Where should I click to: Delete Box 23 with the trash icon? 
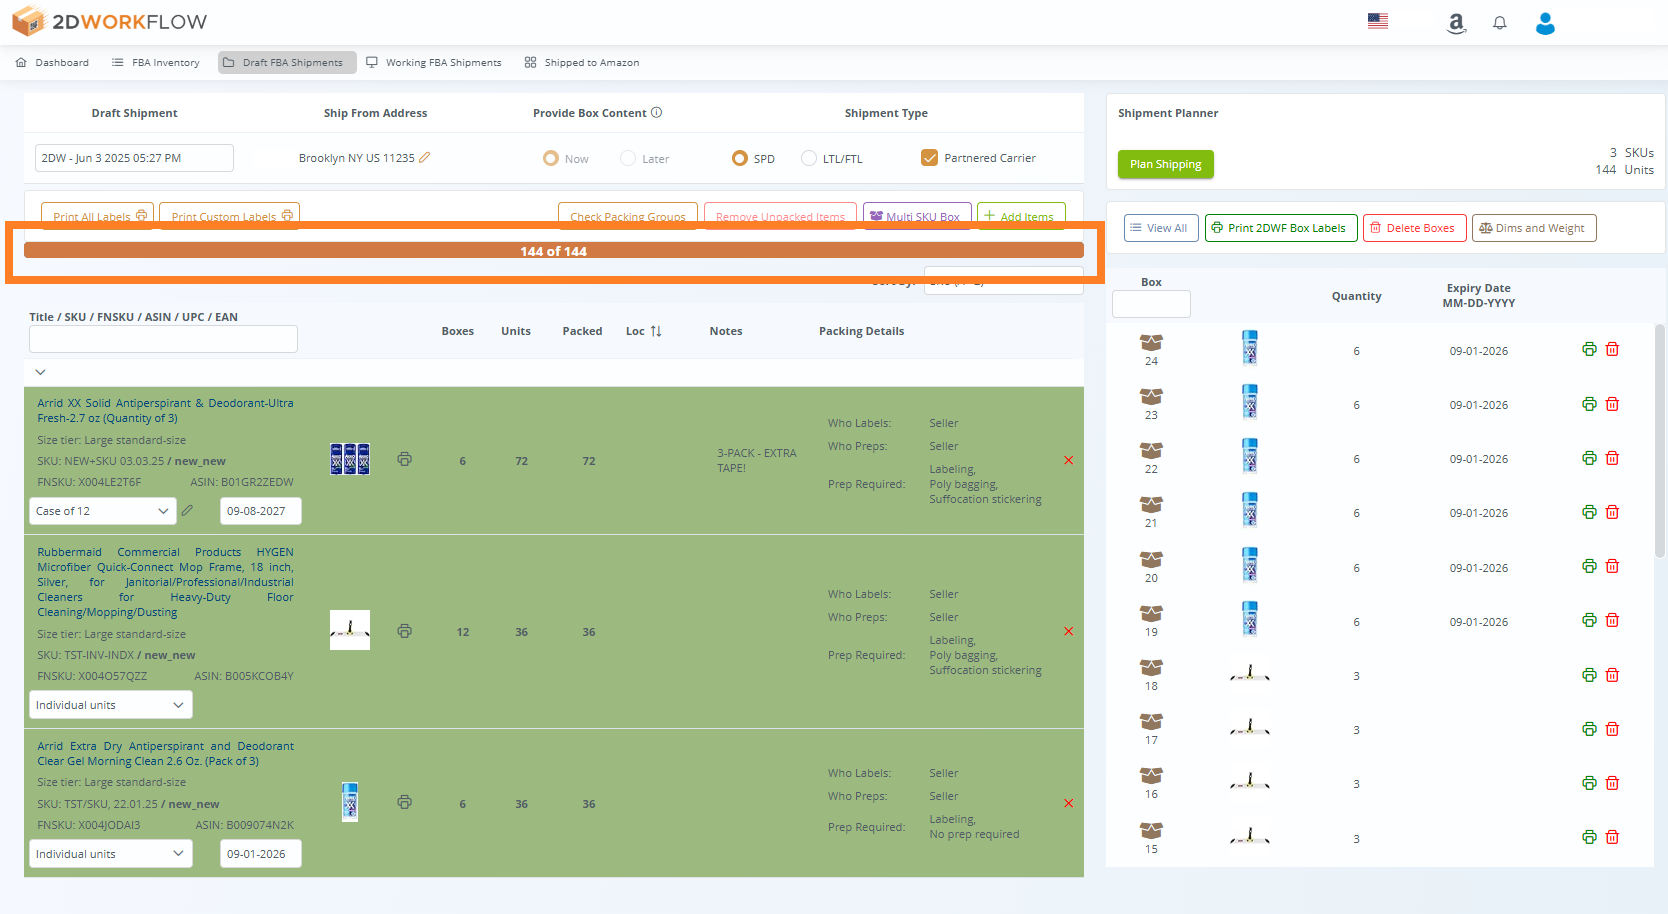coord(1612,403)
